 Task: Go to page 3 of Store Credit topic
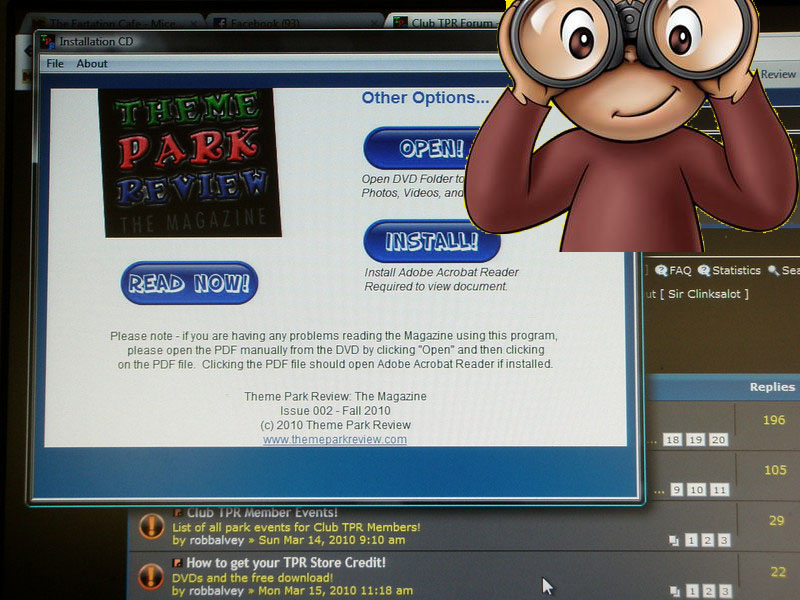[x=725, y=591]
